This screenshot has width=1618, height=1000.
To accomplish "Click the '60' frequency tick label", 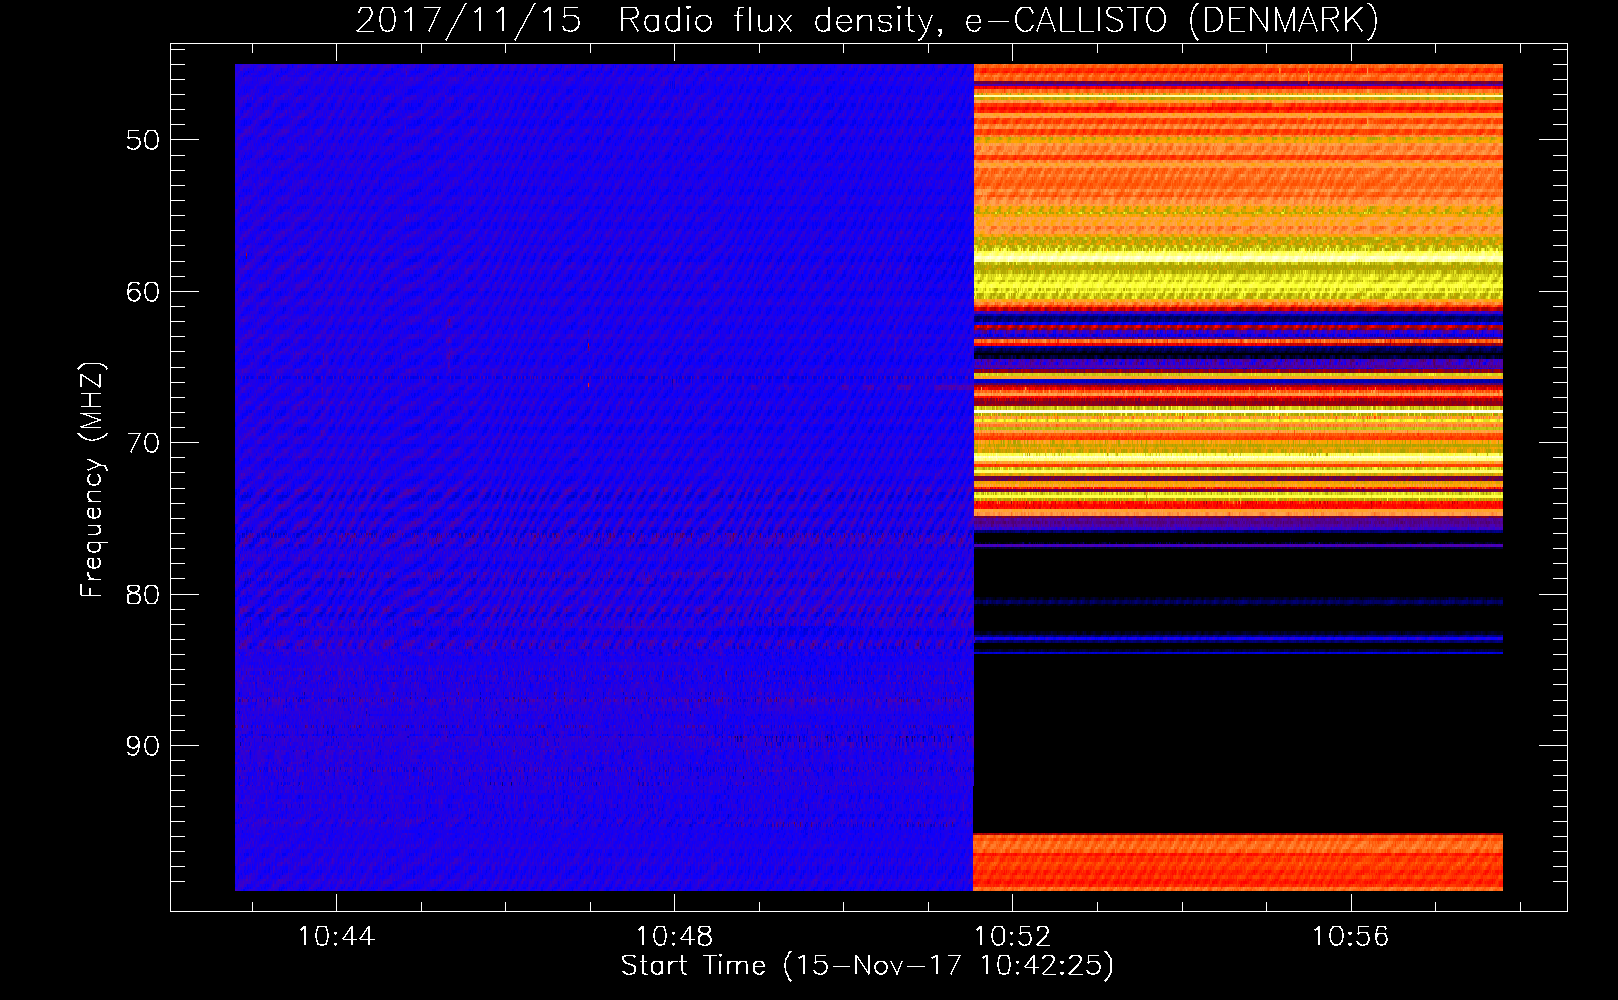I will point(142,292).
